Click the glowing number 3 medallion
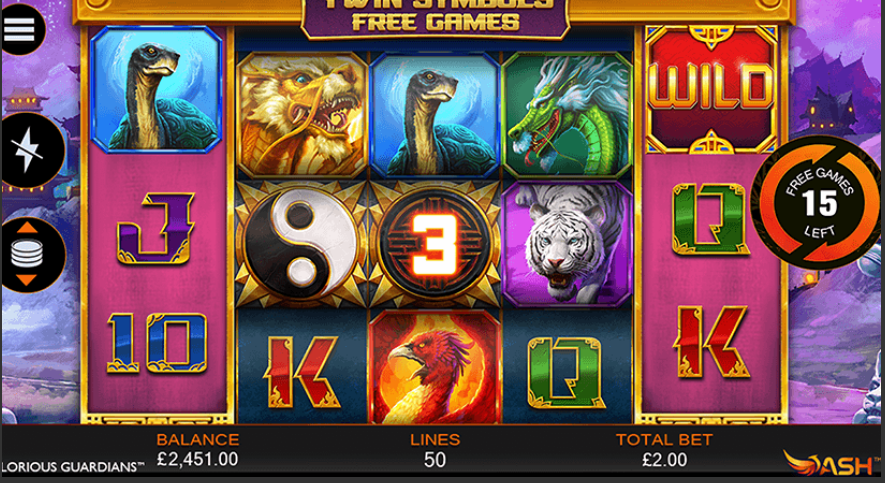 (x=435, y=244)
